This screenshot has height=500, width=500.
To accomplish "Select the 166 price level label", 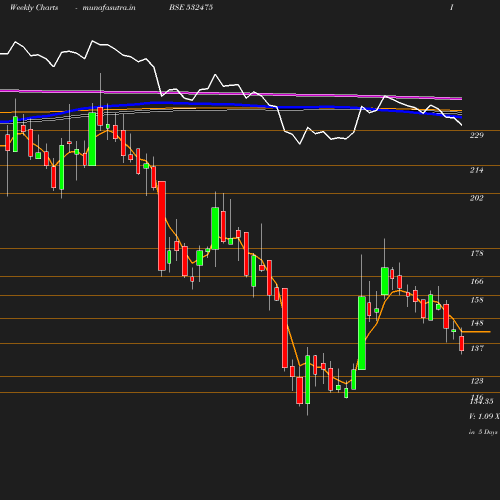I will point(477,281).
